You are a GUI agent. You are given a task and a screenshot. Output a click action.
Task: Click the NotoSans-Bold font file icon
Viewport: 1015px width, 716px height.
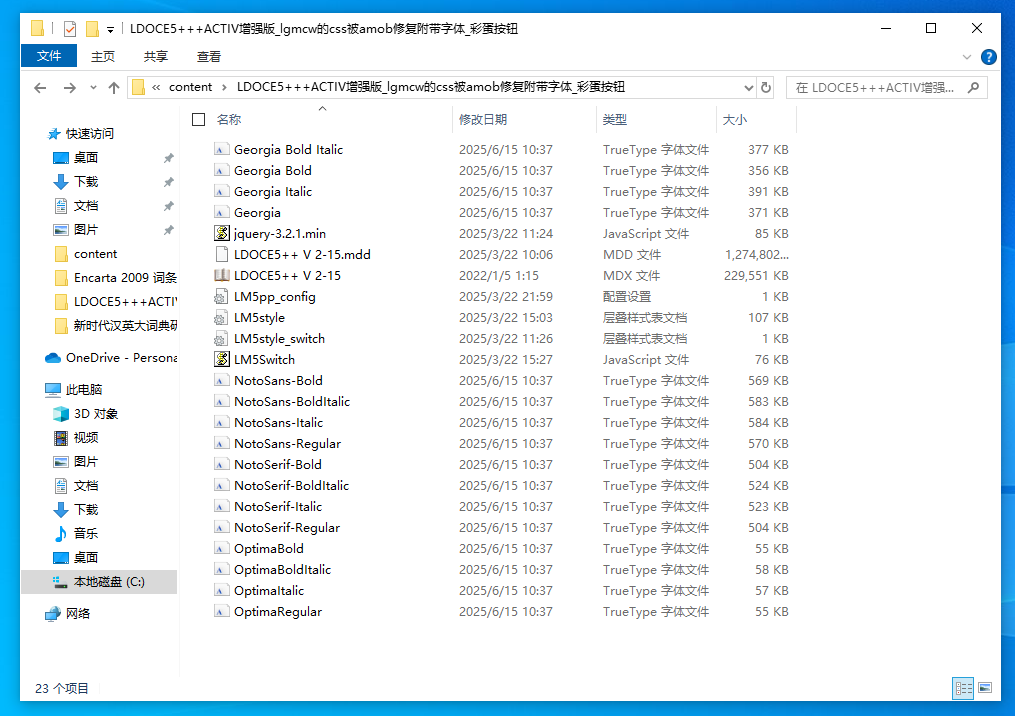[221, 381]
